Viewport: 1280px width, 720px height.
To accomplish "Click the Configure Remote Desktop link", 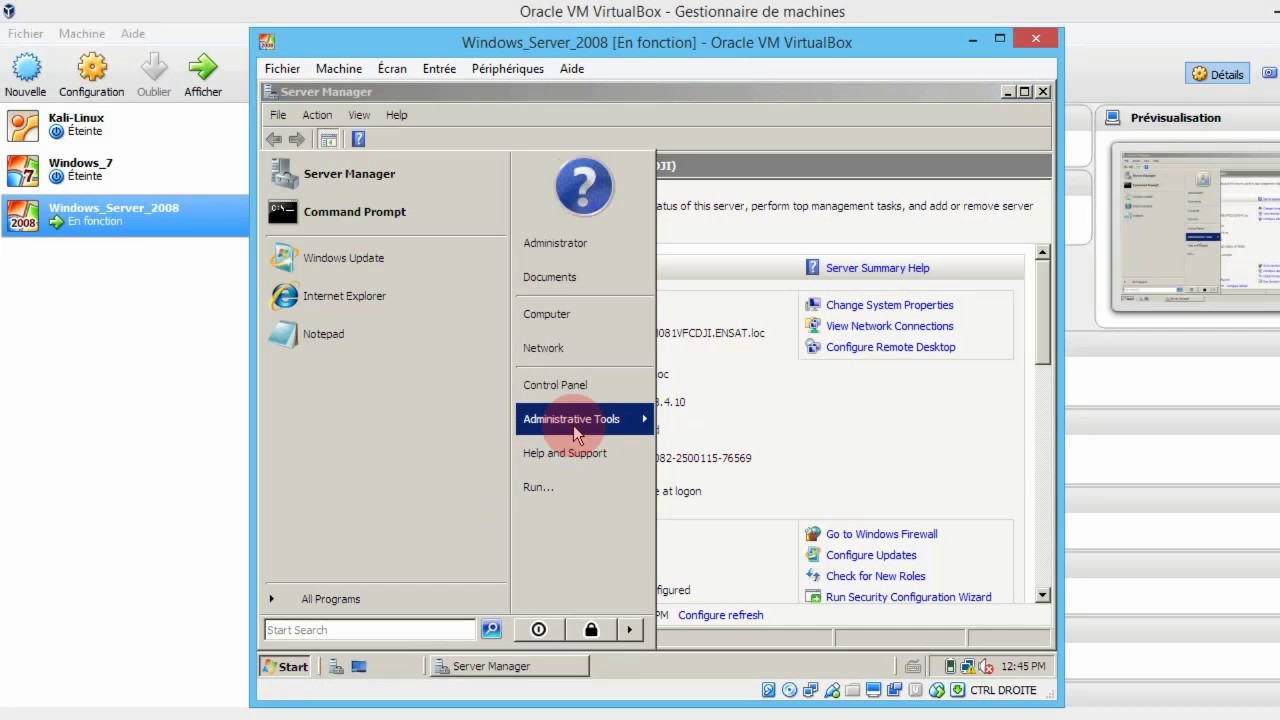I will tap(891, 347).
